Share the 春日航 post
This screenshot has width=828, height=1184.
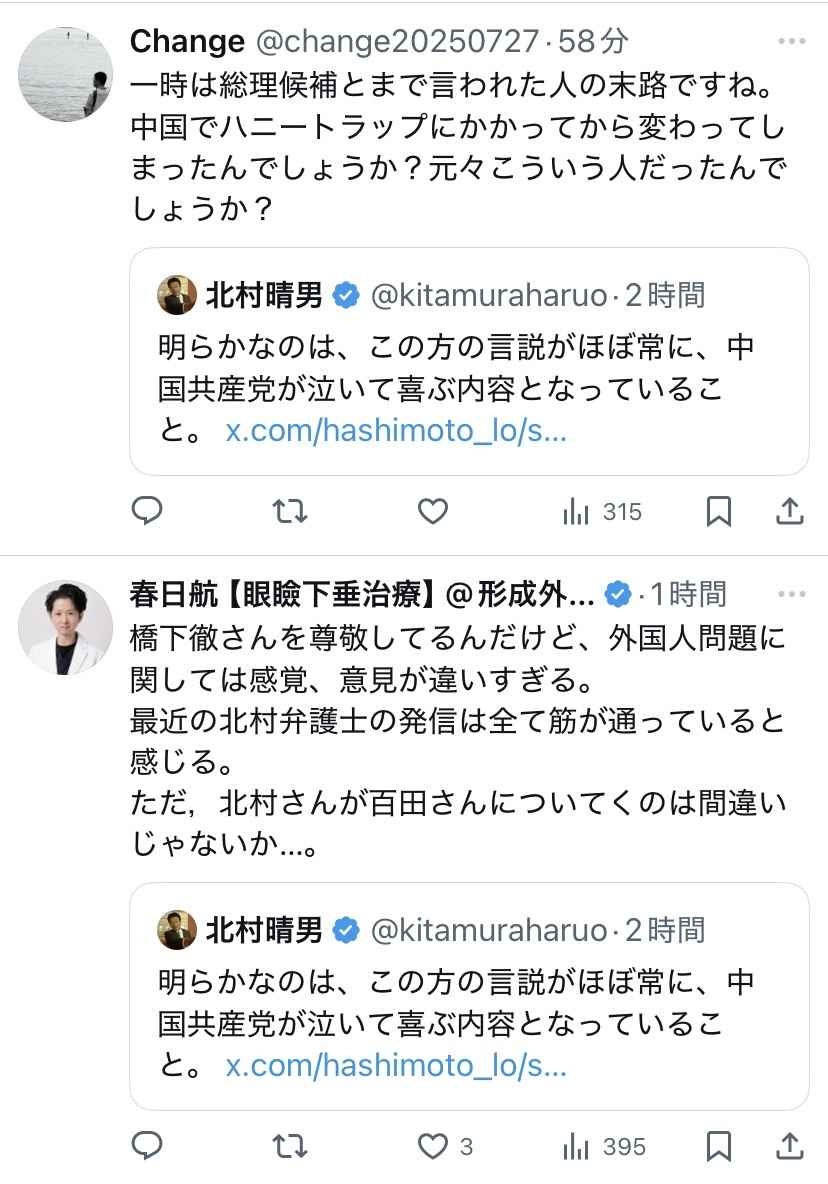(x=790, y=1146)
